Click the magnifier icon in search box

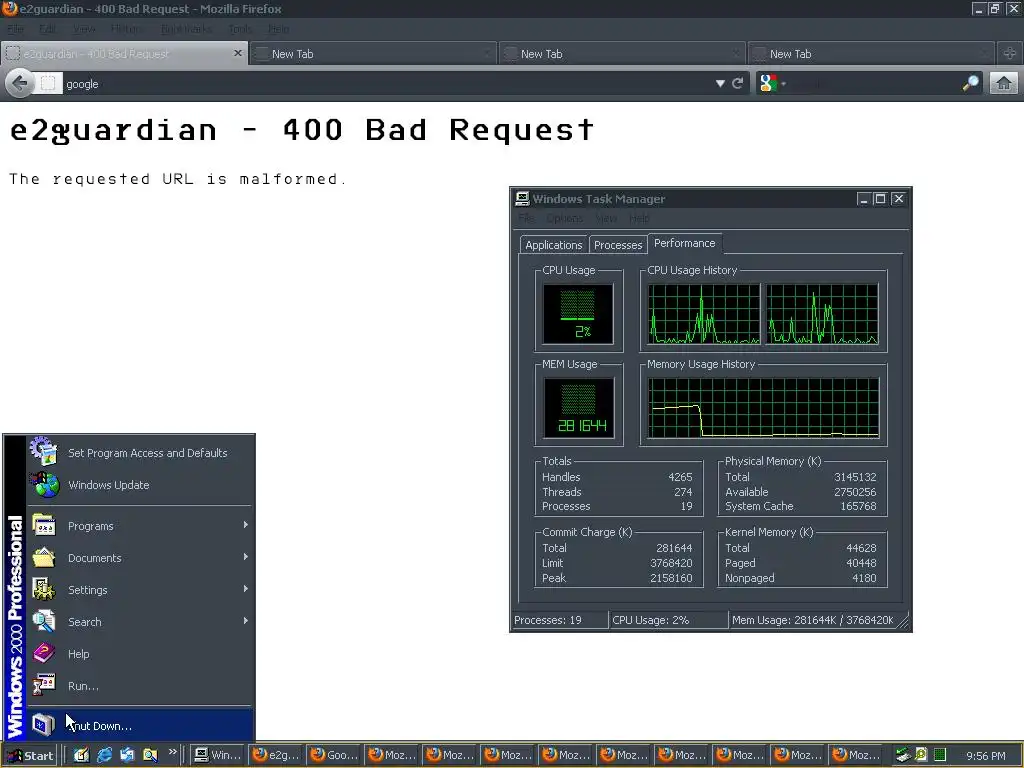pyautogui.click(x=971, y=83)
